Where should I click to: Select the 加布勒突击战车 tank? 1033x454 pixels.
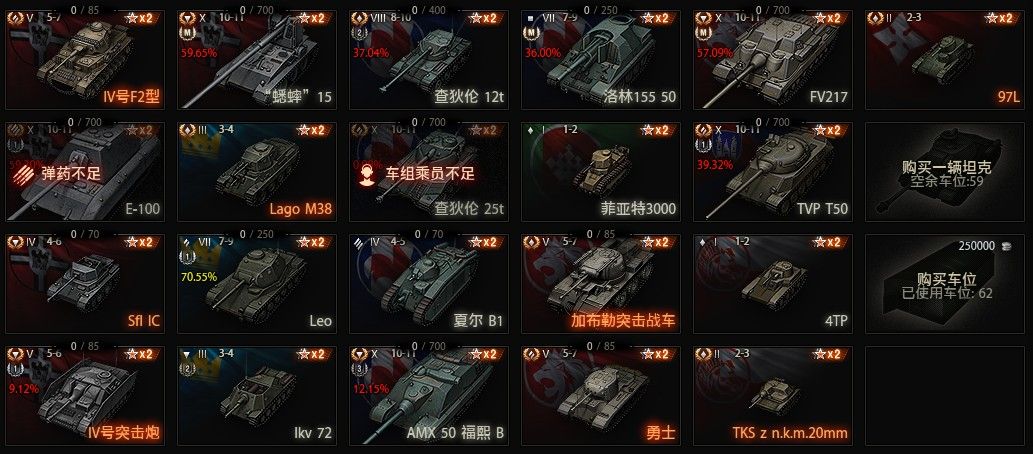click(x=601, y=283)
